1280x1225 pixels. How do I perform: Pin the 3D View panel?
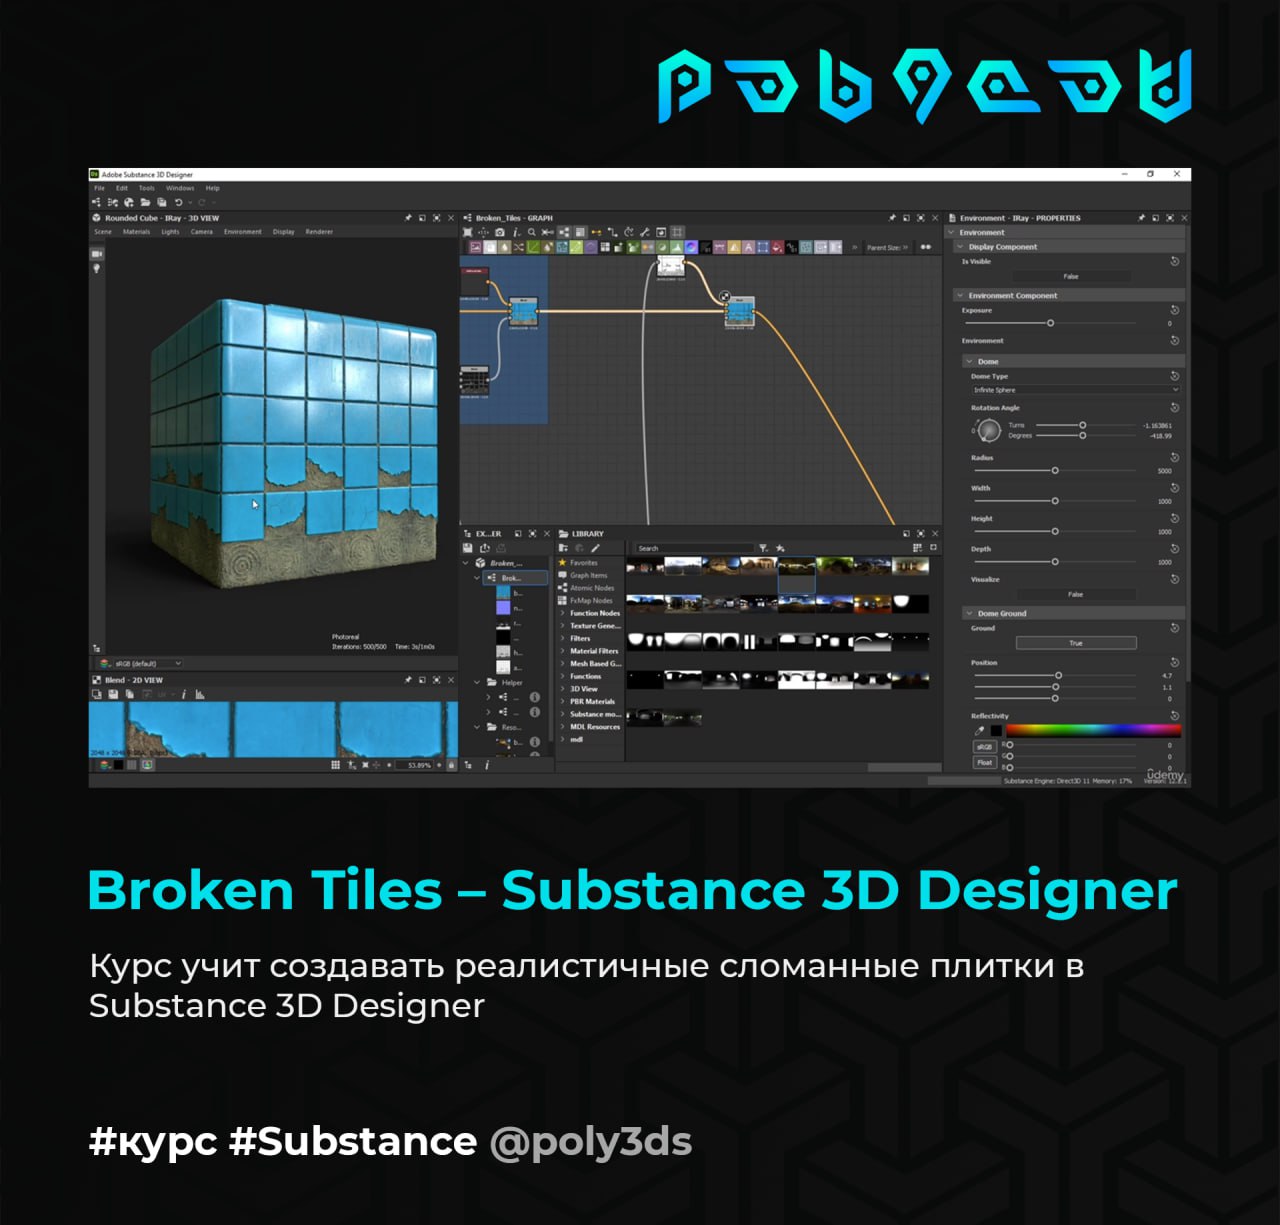pyautogui.click(x=408, y=218)
